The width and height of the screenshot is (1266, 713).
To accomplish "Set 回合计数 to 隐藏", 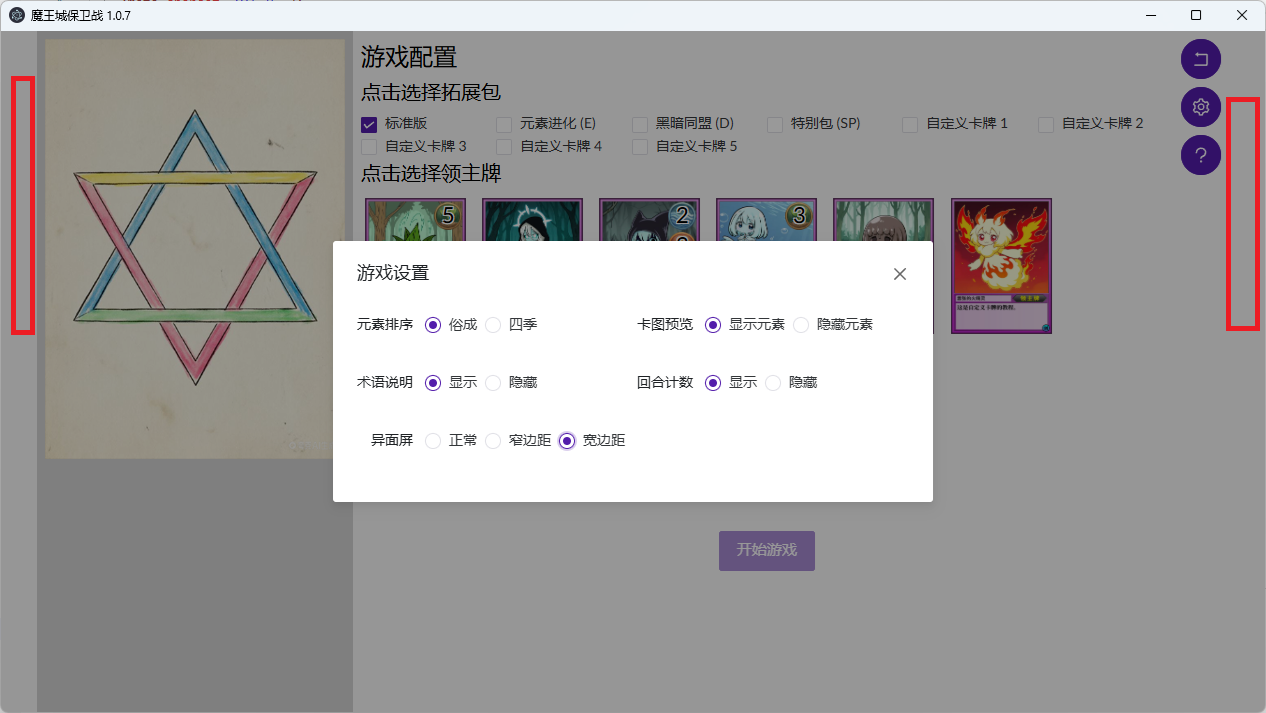I will click(x=773, y=382).
